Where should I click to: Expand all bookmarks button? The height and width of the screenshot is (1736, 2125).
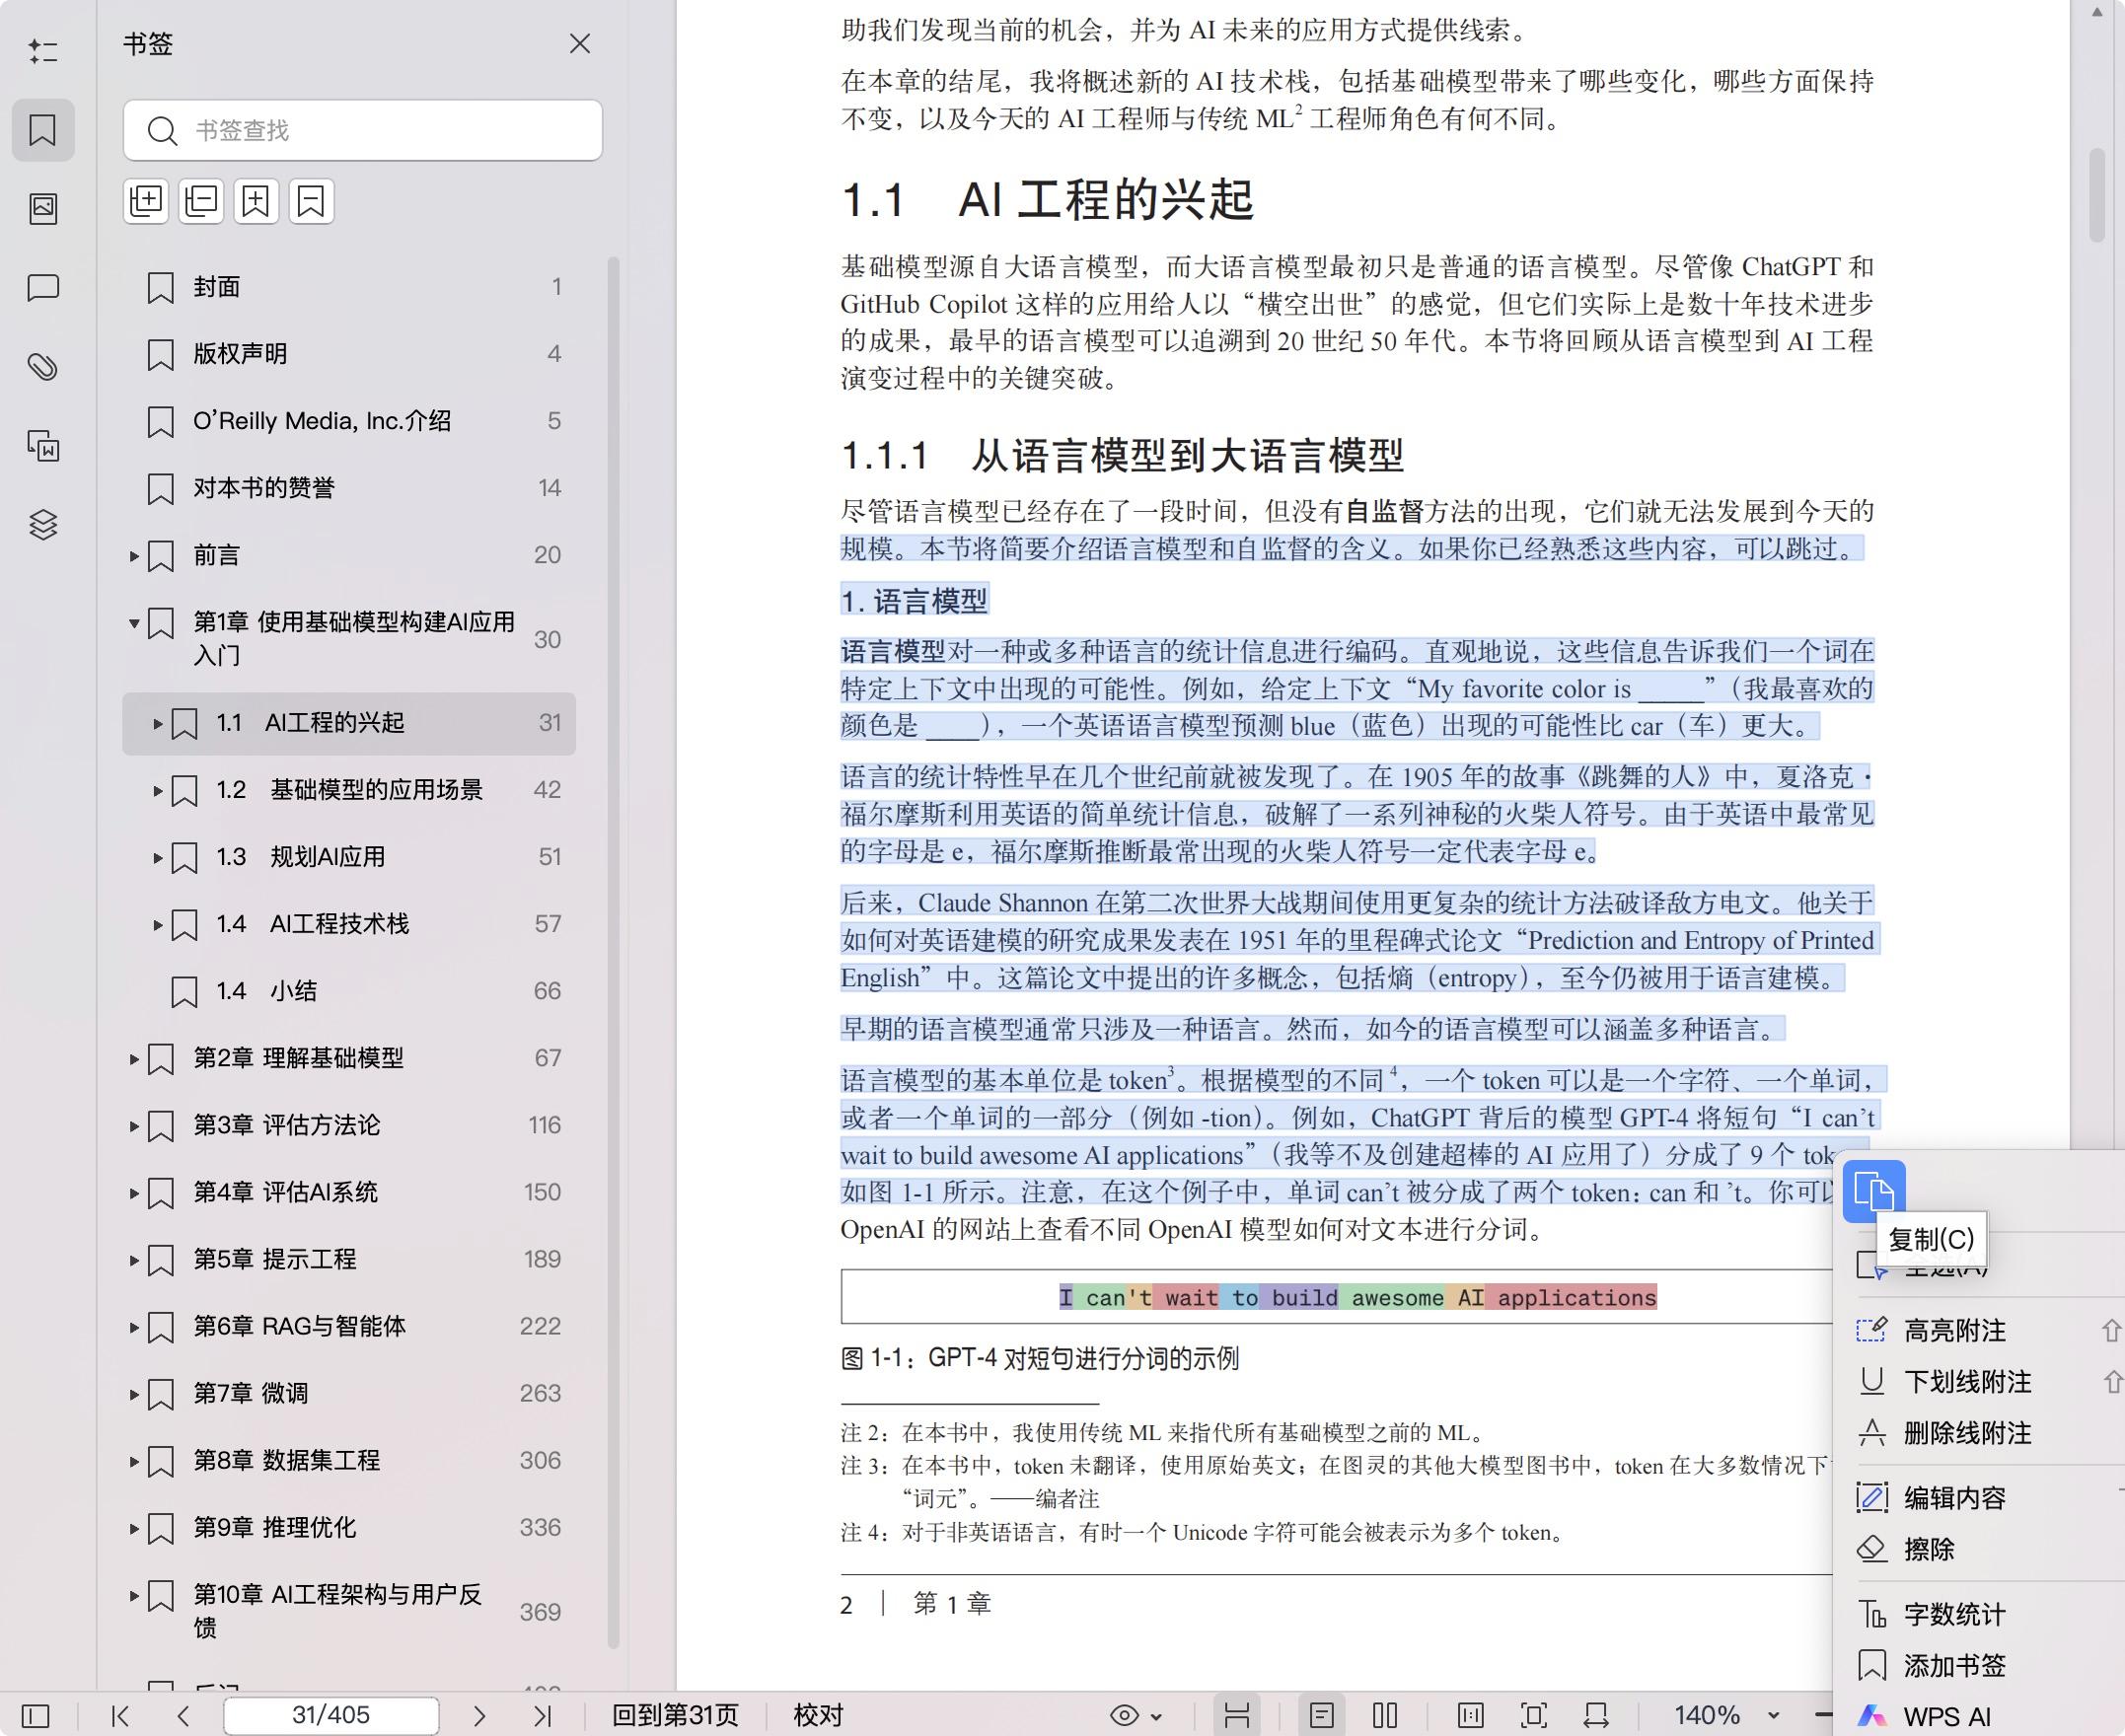click(146, 201)
